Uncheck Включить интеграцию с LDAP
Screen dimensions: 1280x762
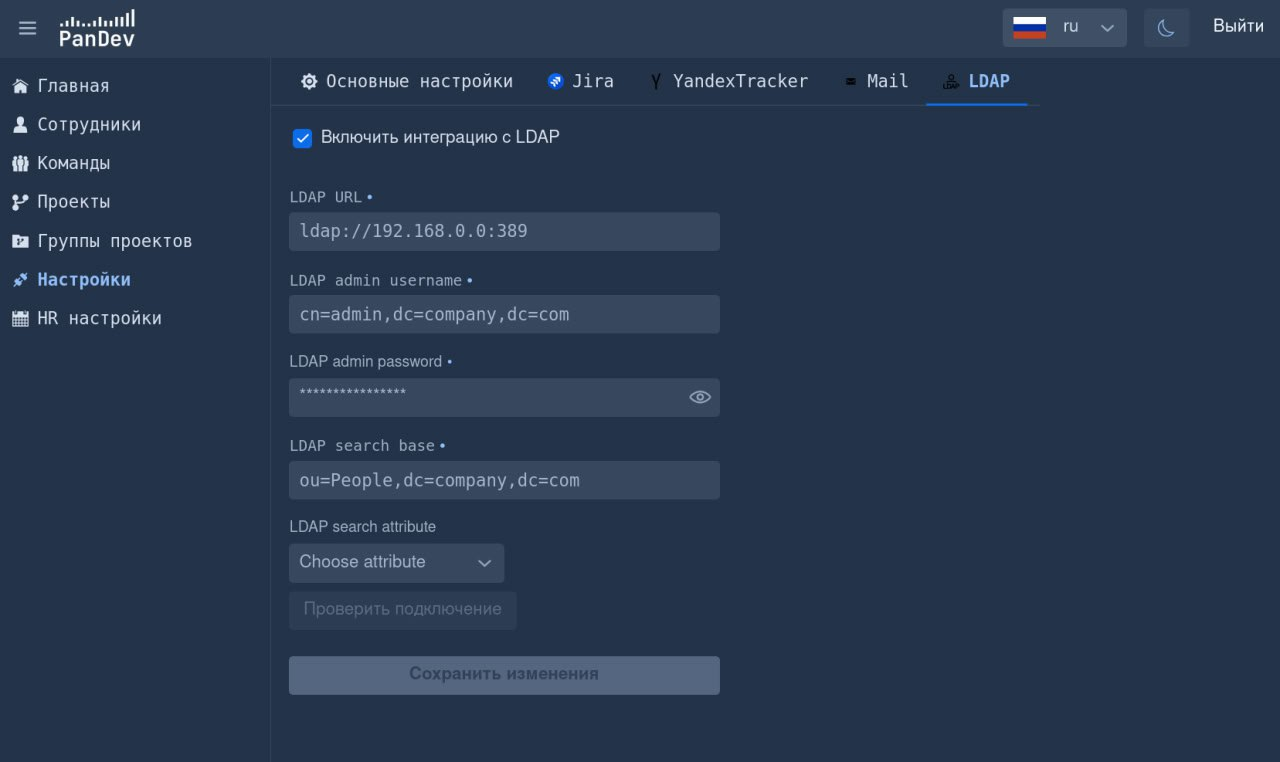click(x=303, y=138)
